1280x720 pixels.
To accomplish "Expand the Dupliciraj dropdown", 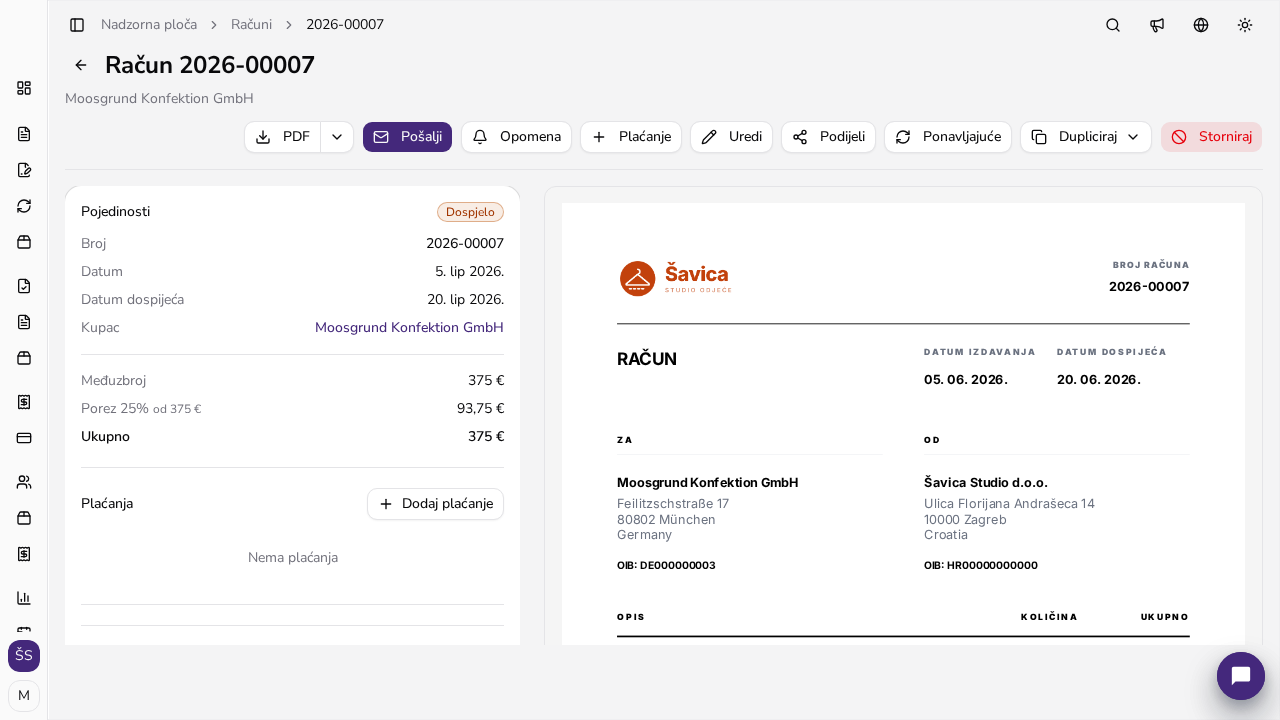I will pyautogui.click(x=1086, y=137).
